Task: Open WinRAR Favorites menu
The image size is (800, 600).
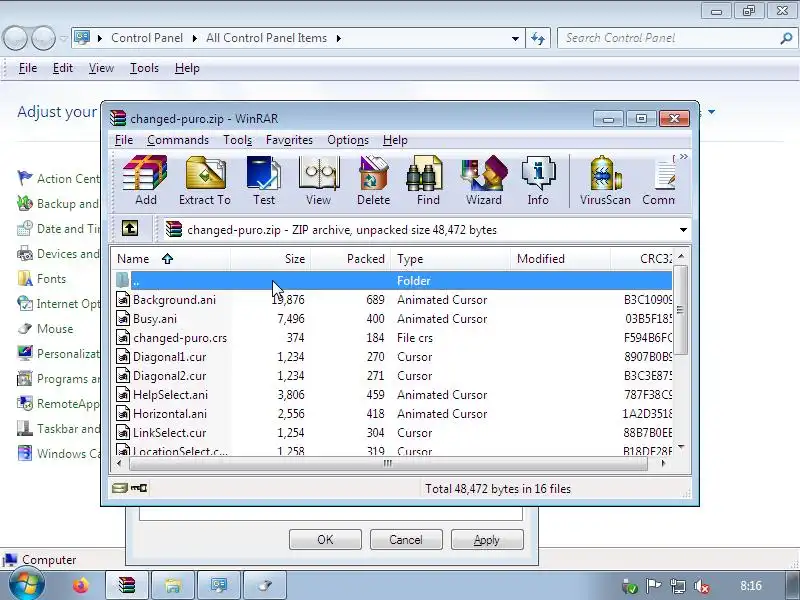Action: [289, 140]
